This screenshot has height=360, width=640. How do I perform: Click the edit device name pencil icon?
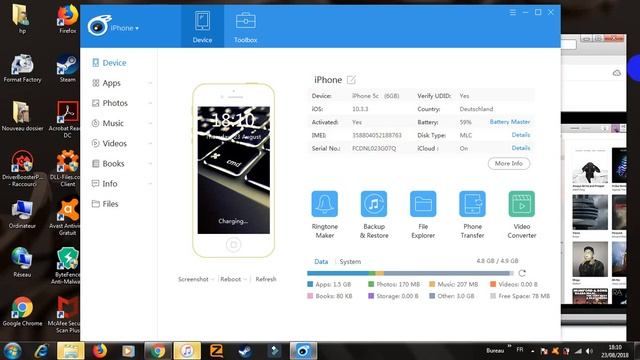tap(351, 80)
